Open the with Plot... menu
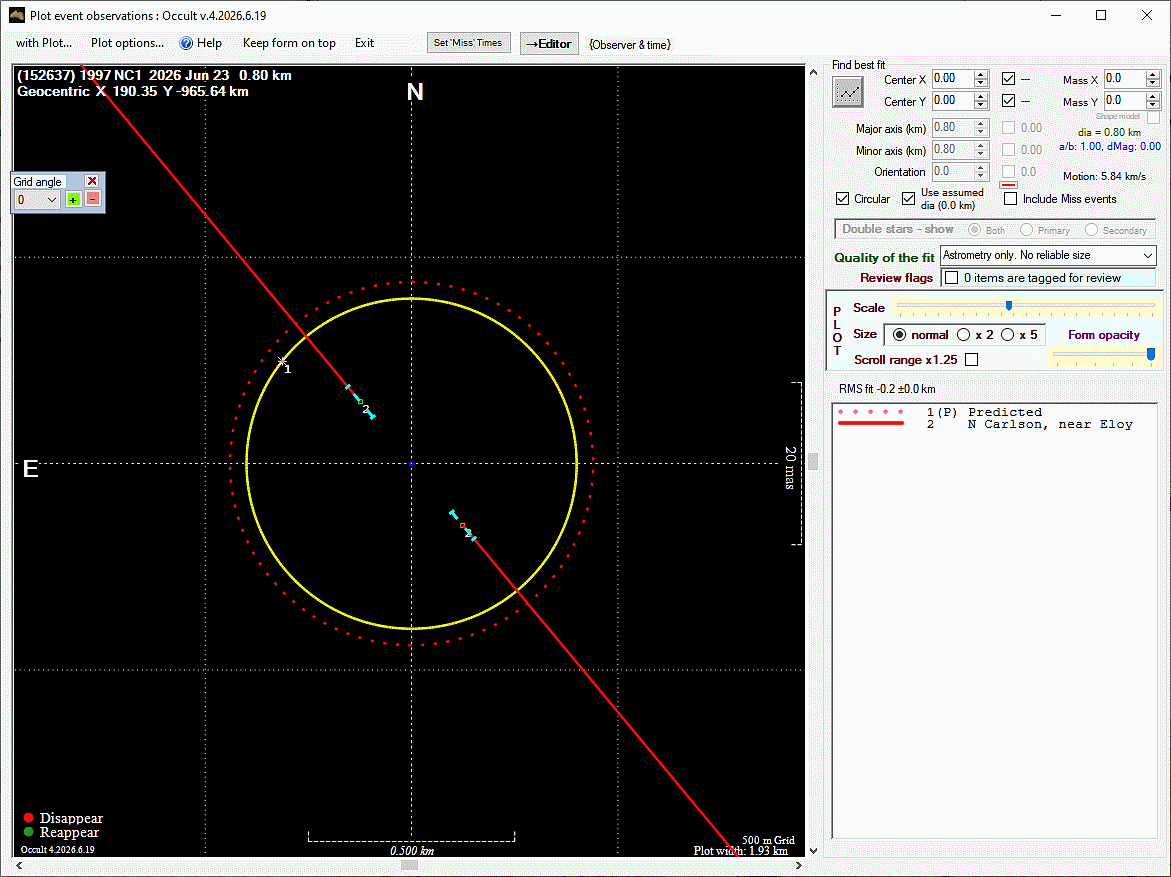Screen dimensions: 1171x877 coord(44,43)
